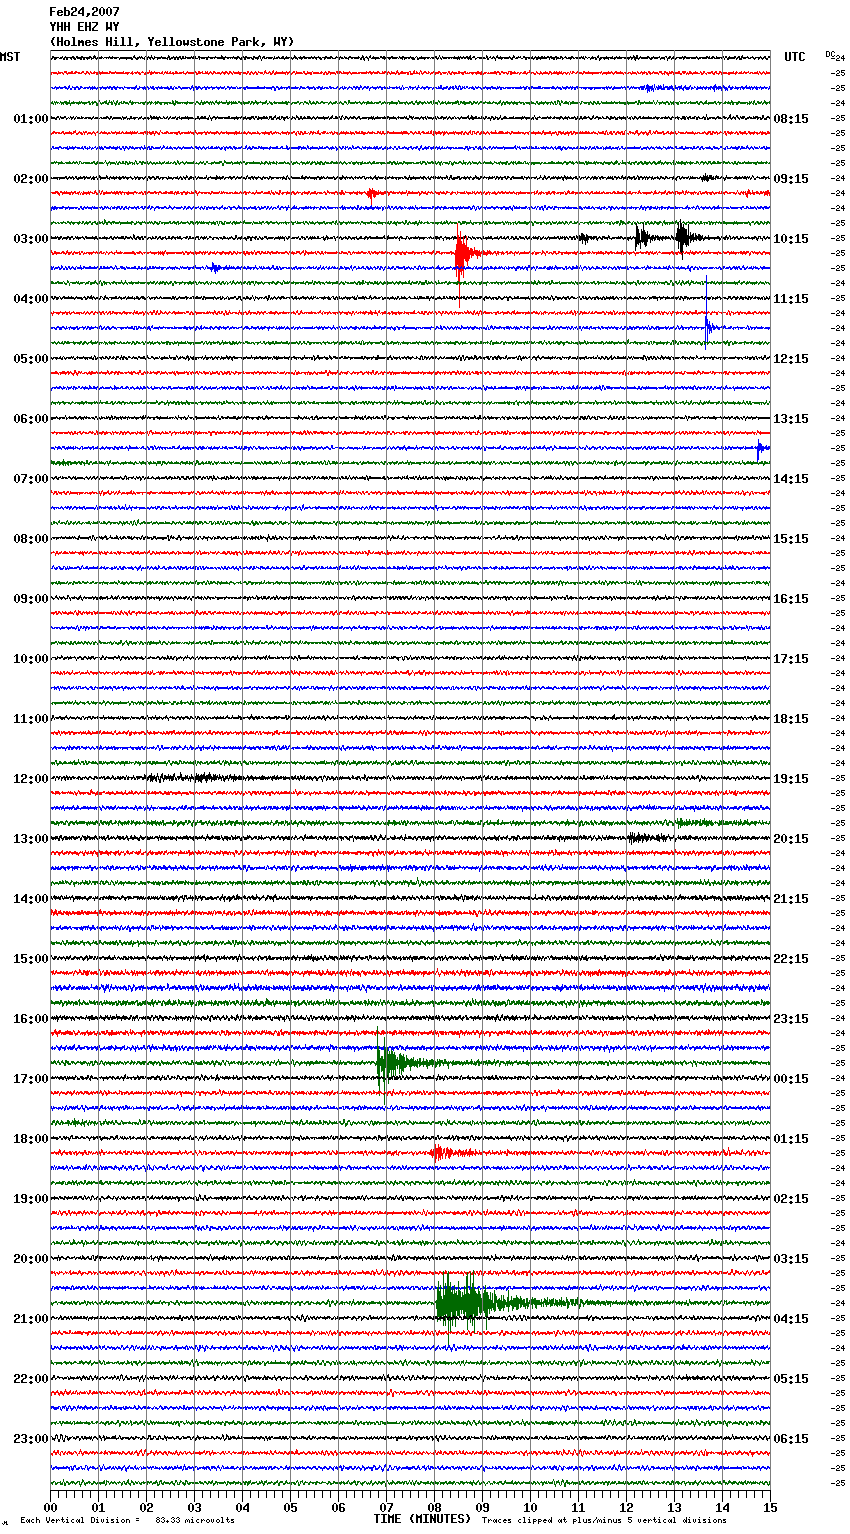
Task: Click the "08:15" UTC time label
Action: coord(791,119)
